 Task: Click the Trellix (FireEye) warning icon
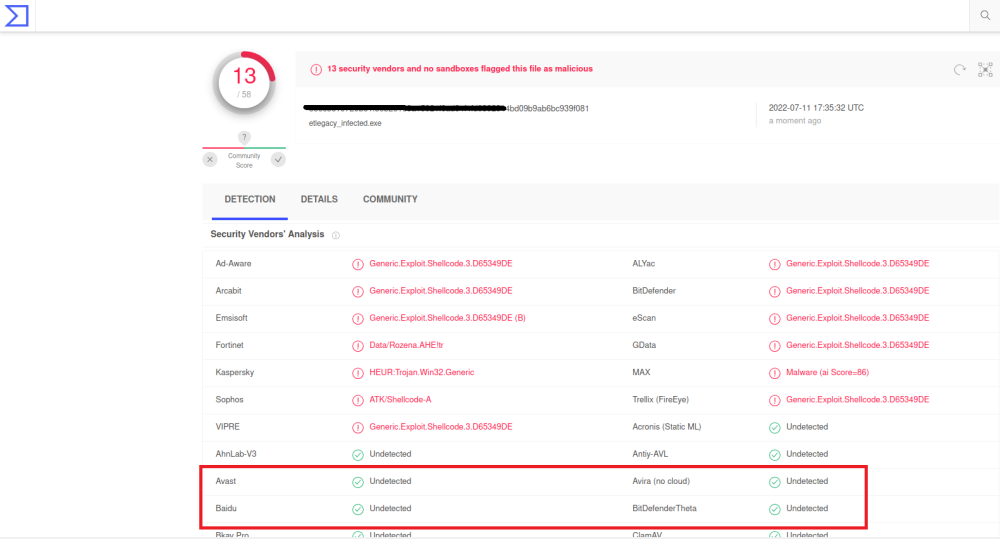[774, 401]
